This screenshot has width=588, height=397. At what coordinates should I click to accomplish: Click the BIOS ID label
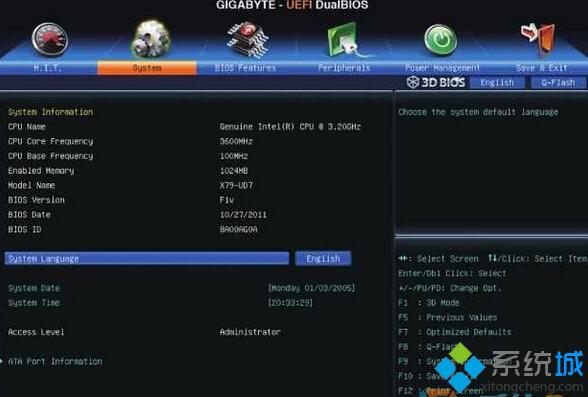pyautogui.click(x=24, y=229)
